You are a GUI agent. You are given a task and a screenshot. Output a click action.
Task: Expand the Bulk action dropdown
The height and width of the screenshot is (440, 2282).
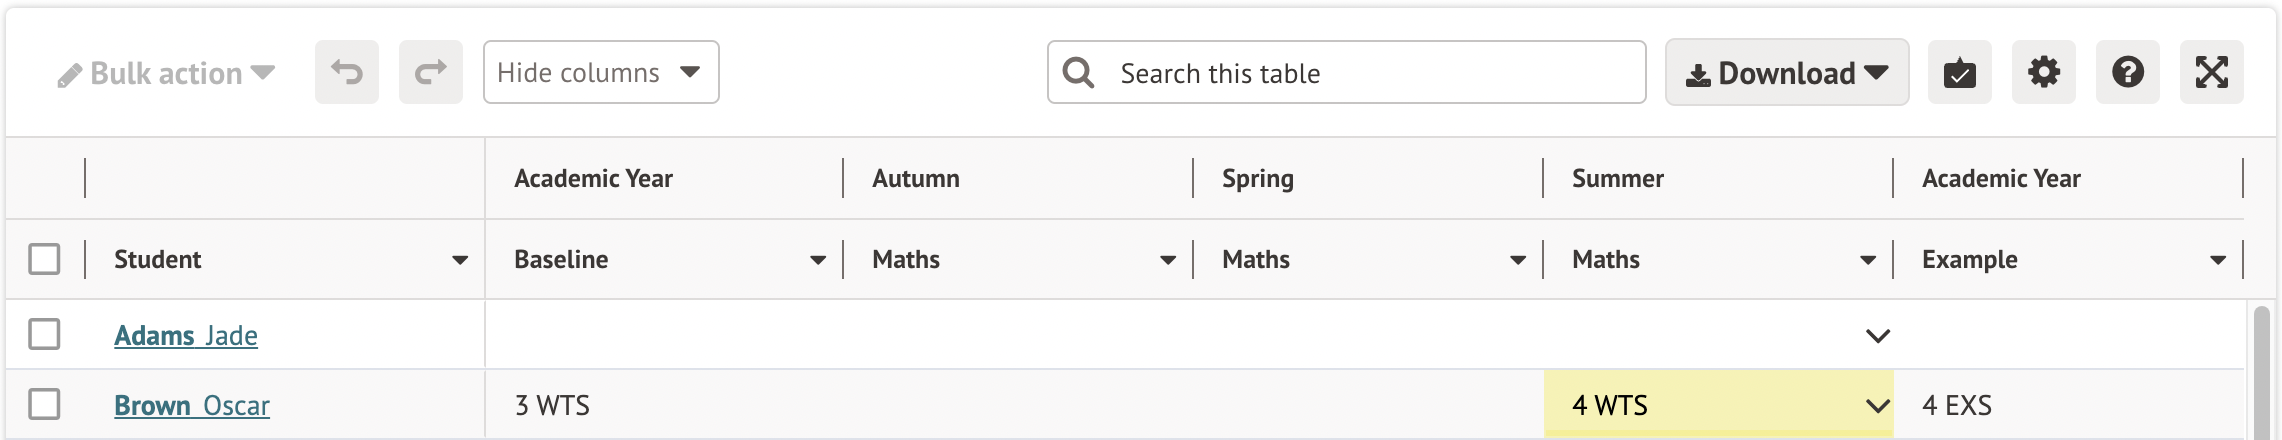coord(167,73)
